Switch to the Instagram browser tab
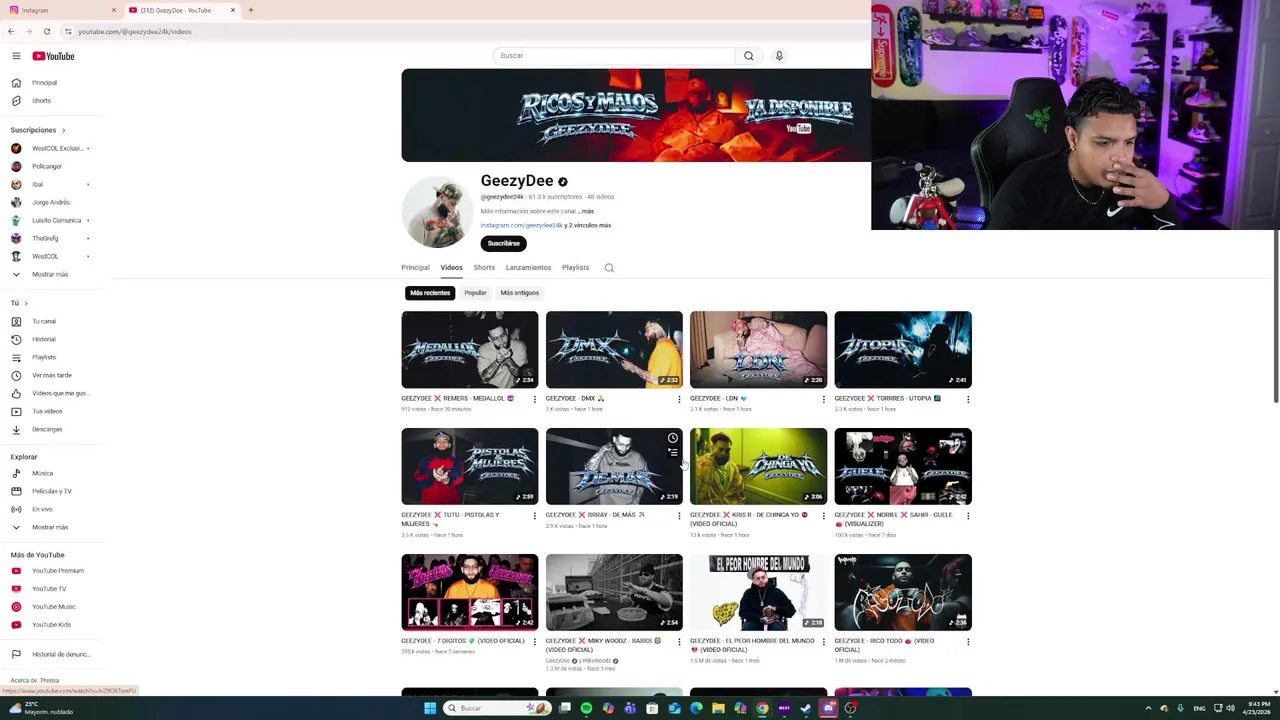 [x=60, y=10]
